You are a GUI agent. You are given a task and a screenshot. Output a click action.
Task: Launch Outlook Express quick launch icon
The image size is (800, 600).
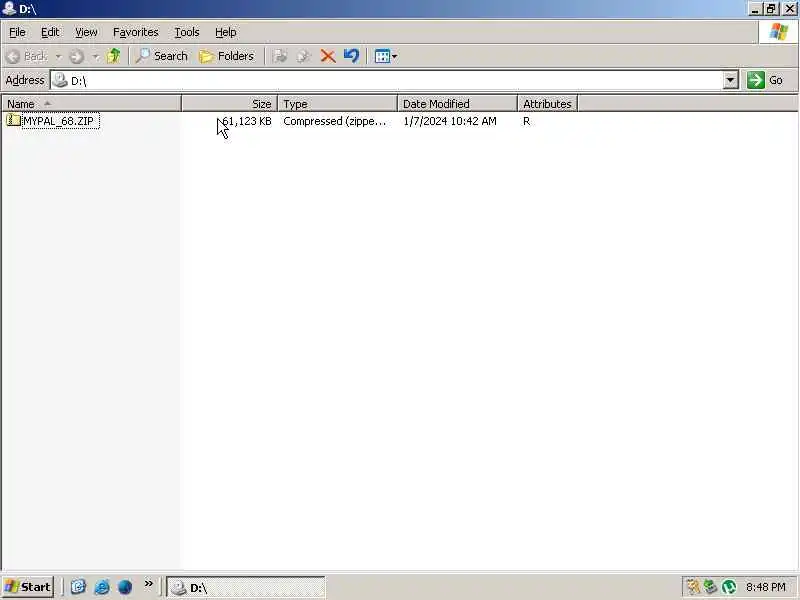click(78, 587)
